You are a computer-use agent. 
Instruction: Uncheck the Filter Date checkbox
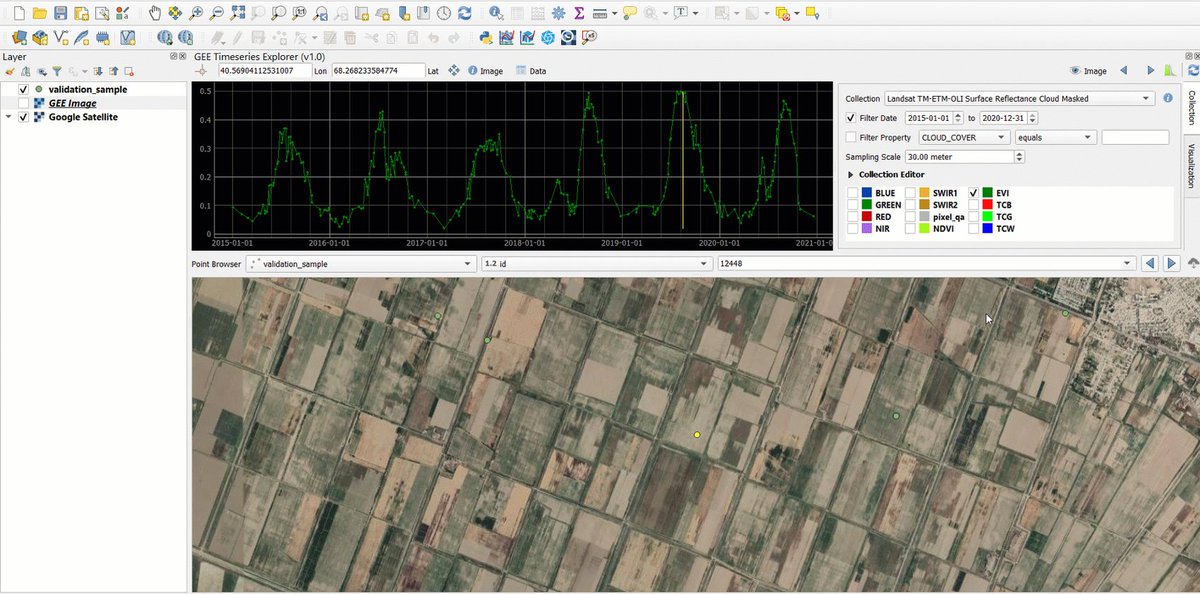pos(851,118)
